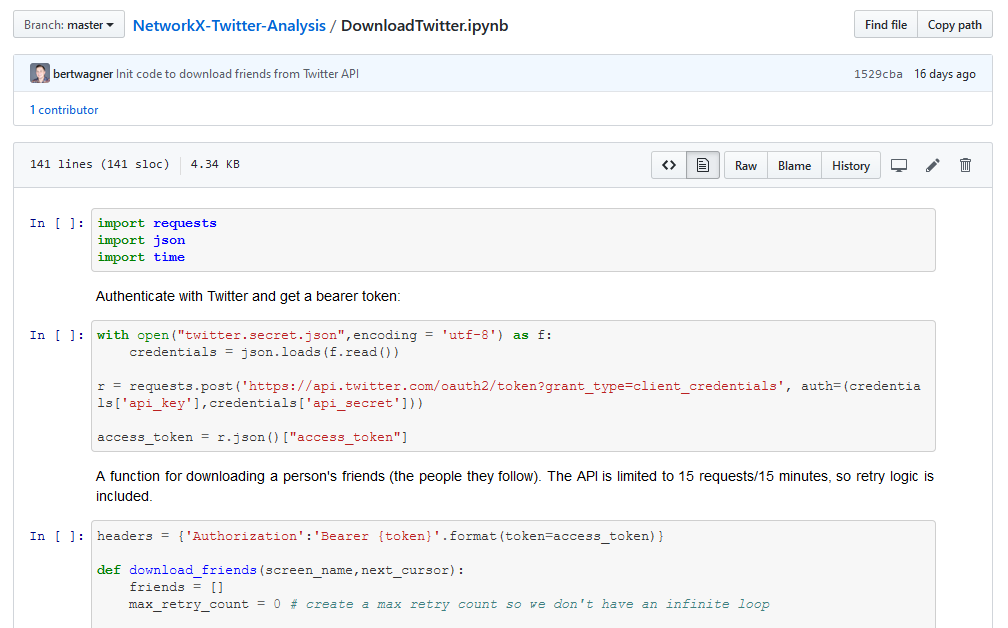1008x628 pixels.
Task: Open the 1 contributor link
Action: 64,110
